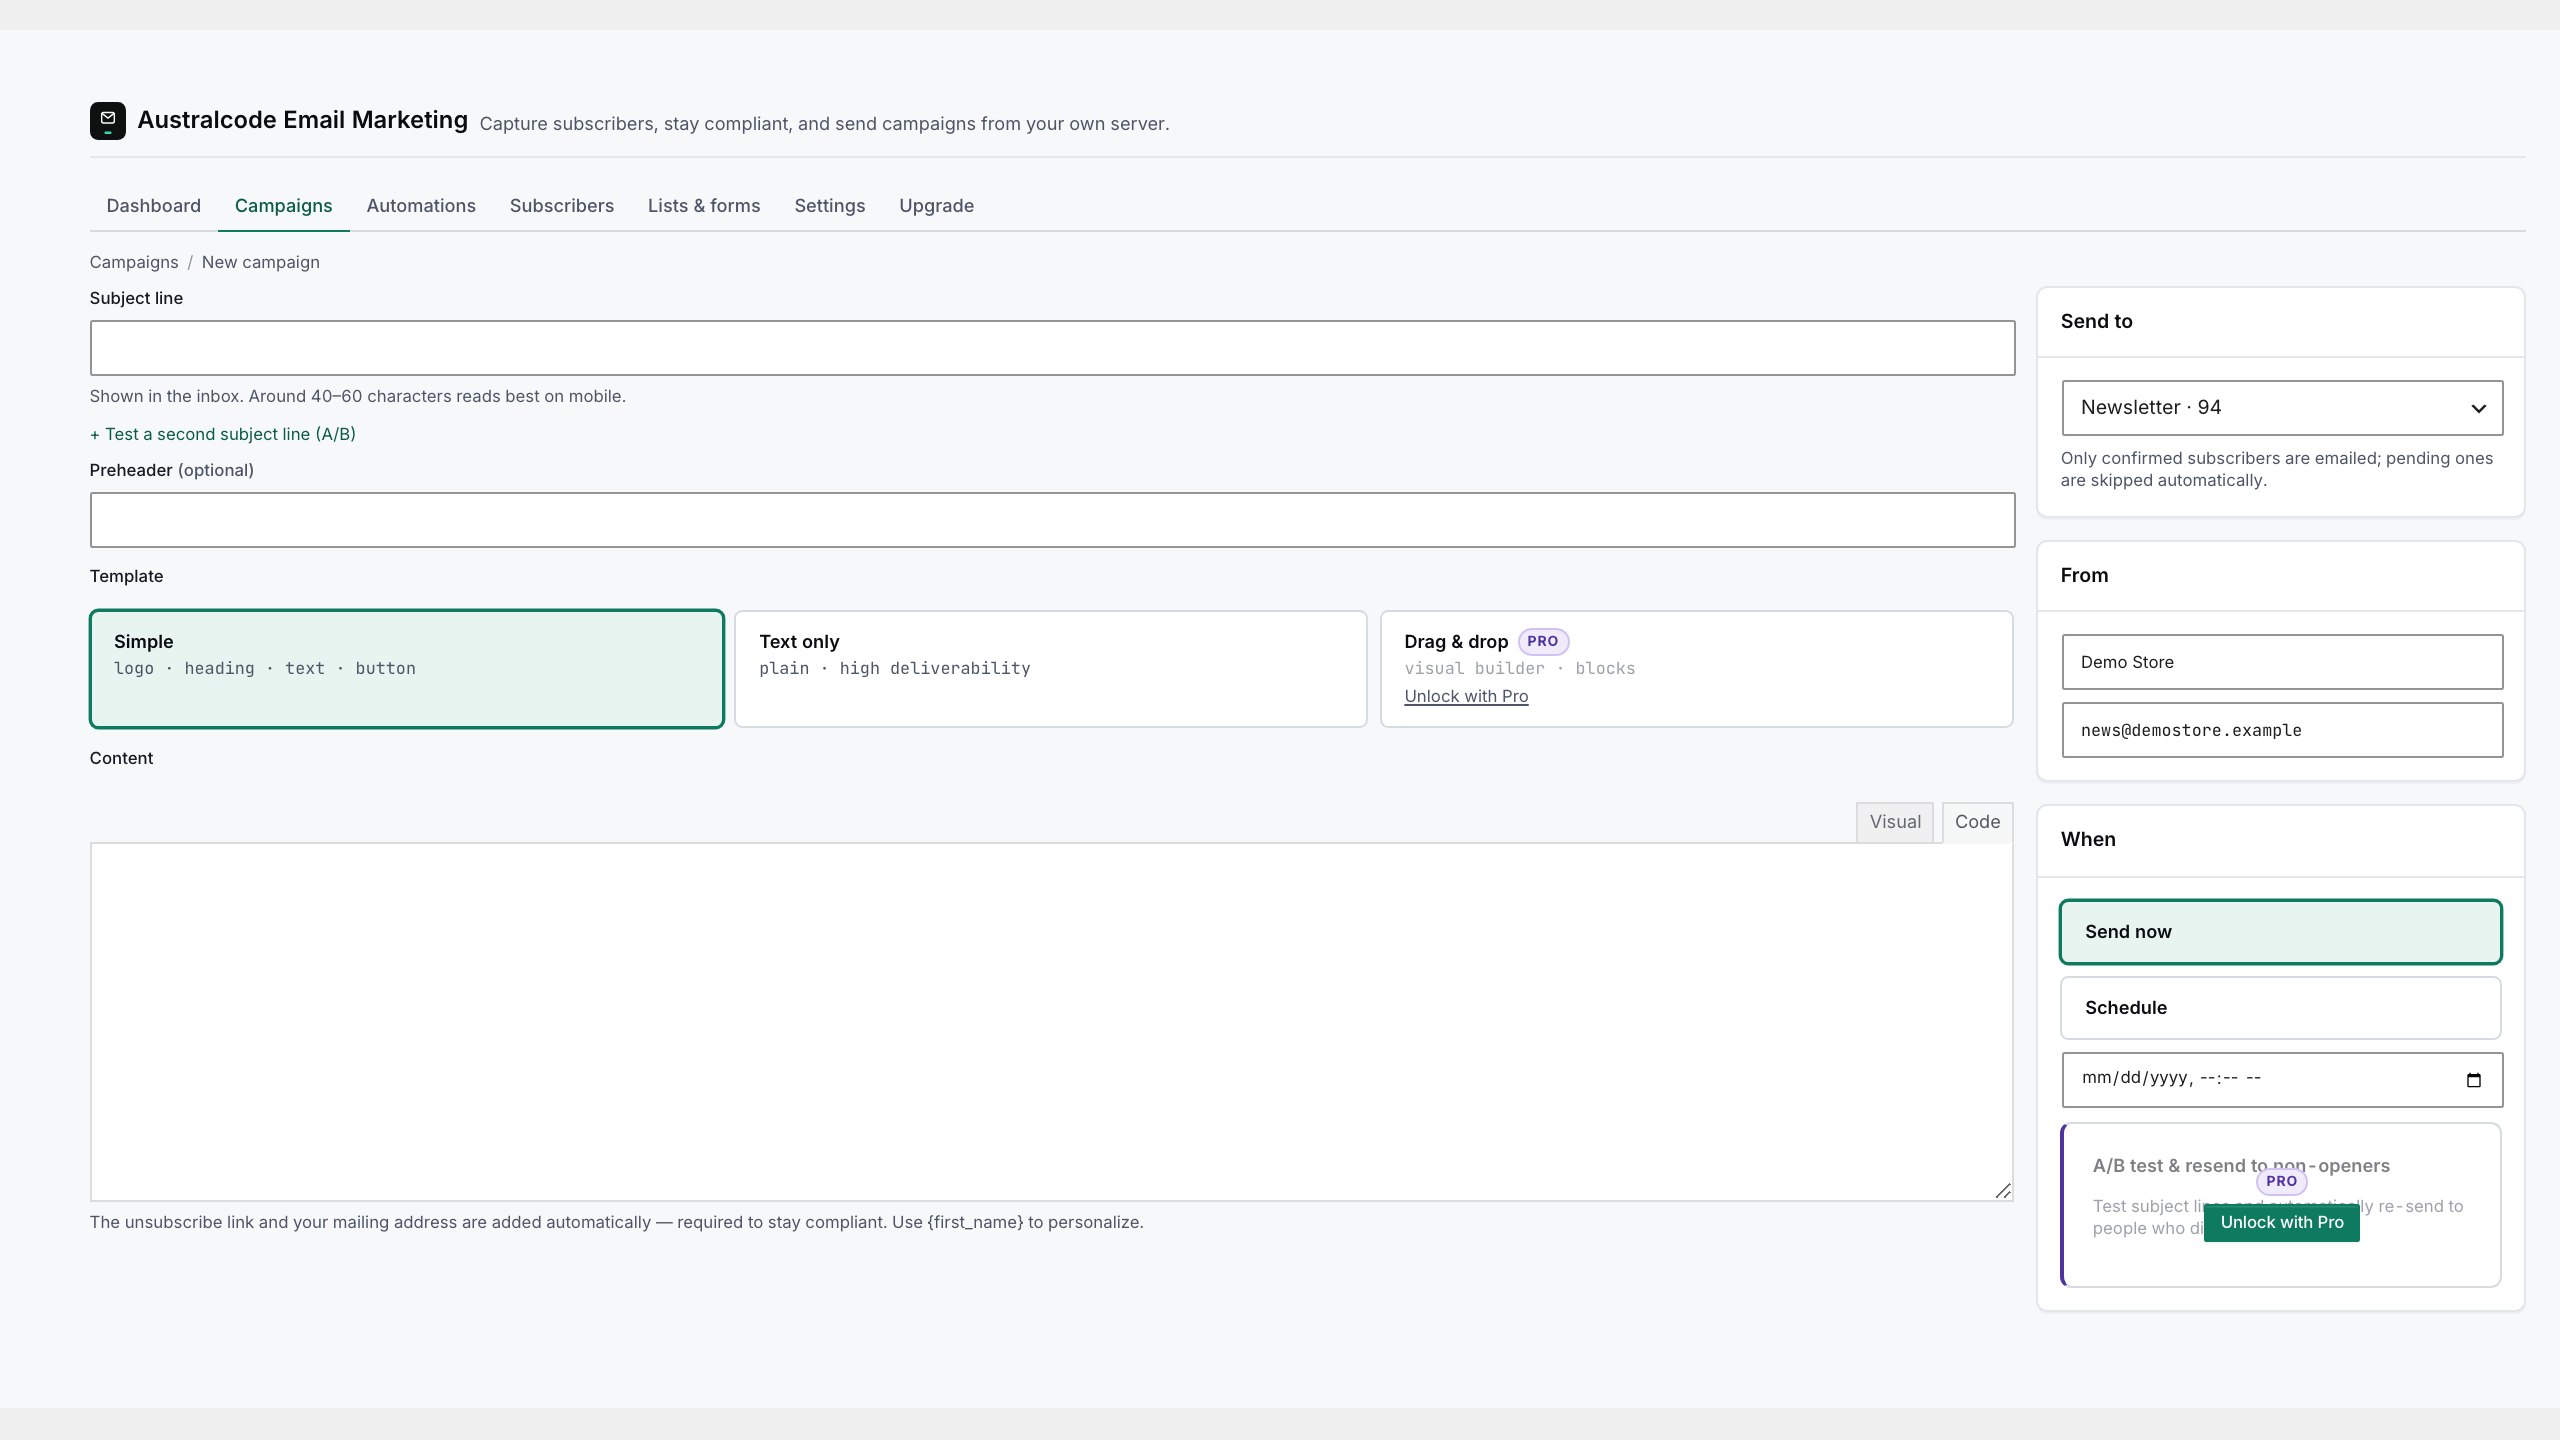Focus the Preheader input field
Image resolution: width=2560 pixels, height=1440 pixels.
pyautogui.click(x=1052, y=520)
